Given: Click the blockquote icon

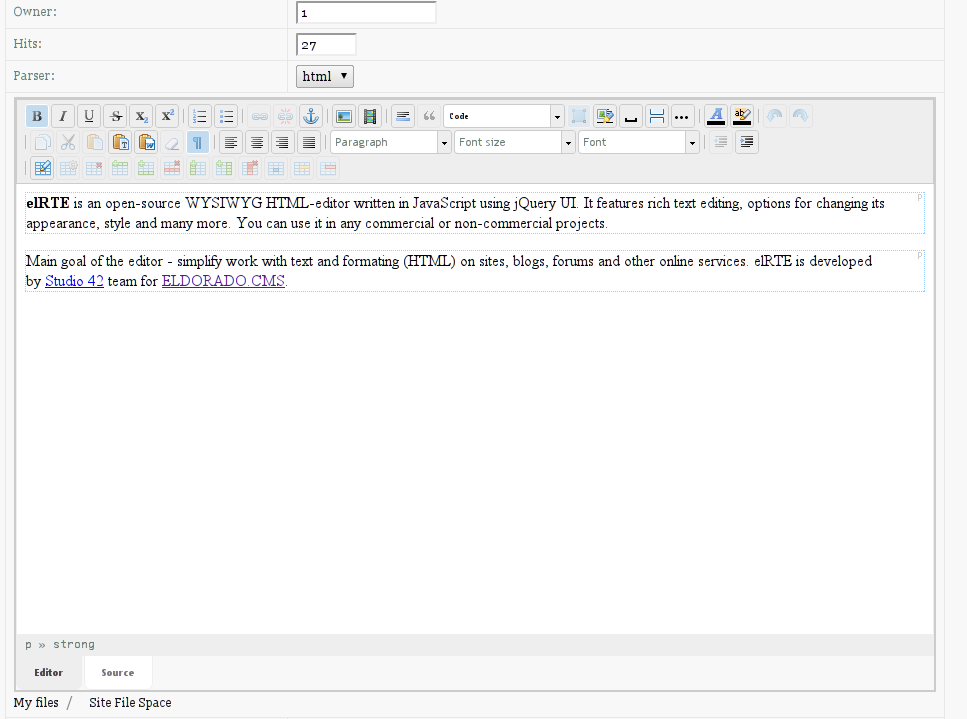Looking at the screenshot, I should point(429,116).
